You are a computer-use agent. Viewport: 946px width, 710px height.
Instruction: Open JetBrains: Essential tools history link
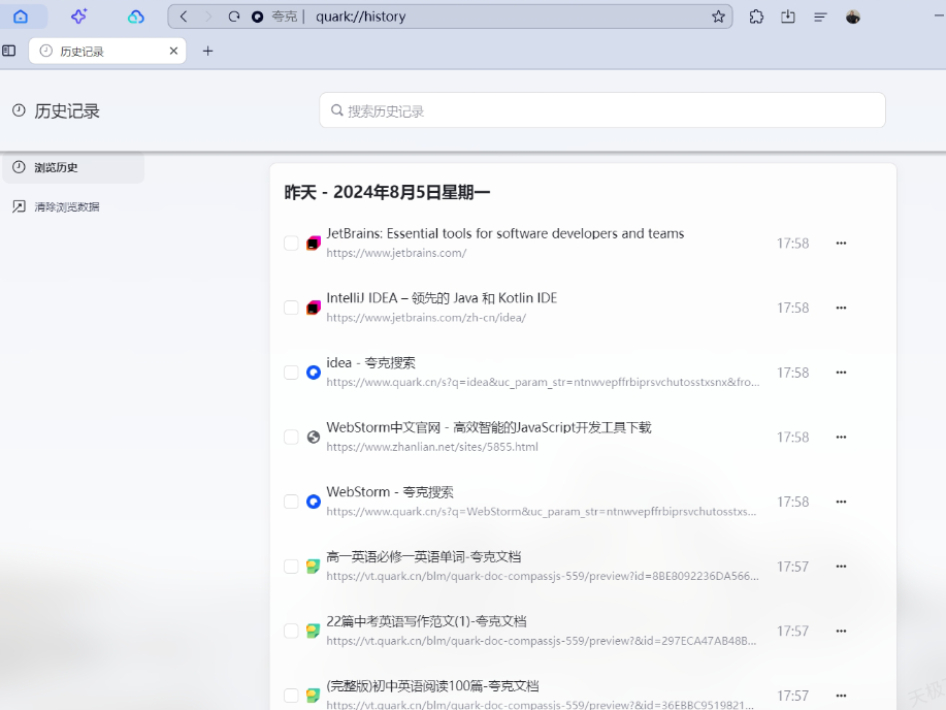[505, 233]
